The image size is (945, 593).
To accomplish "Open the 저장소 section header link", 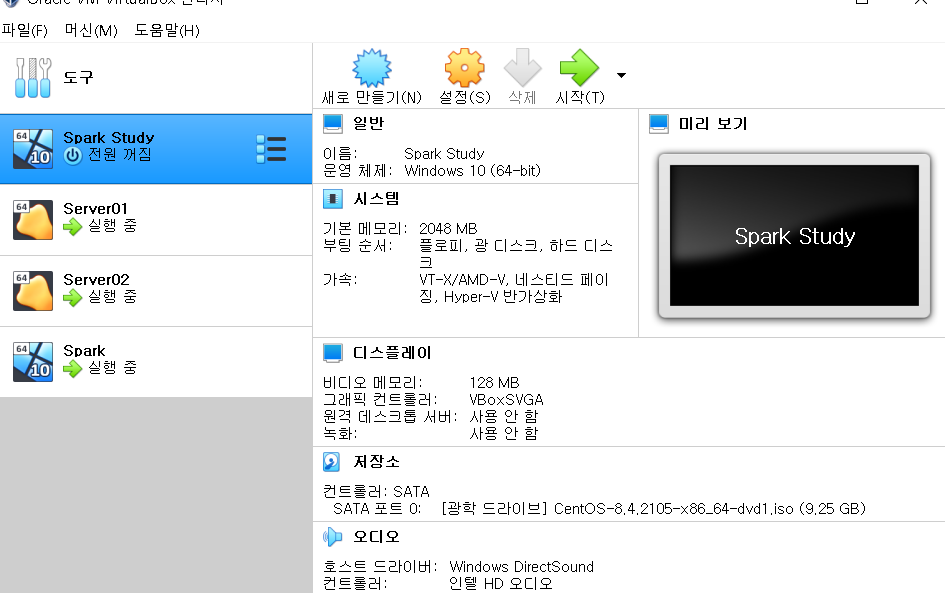I will (376, 462).
